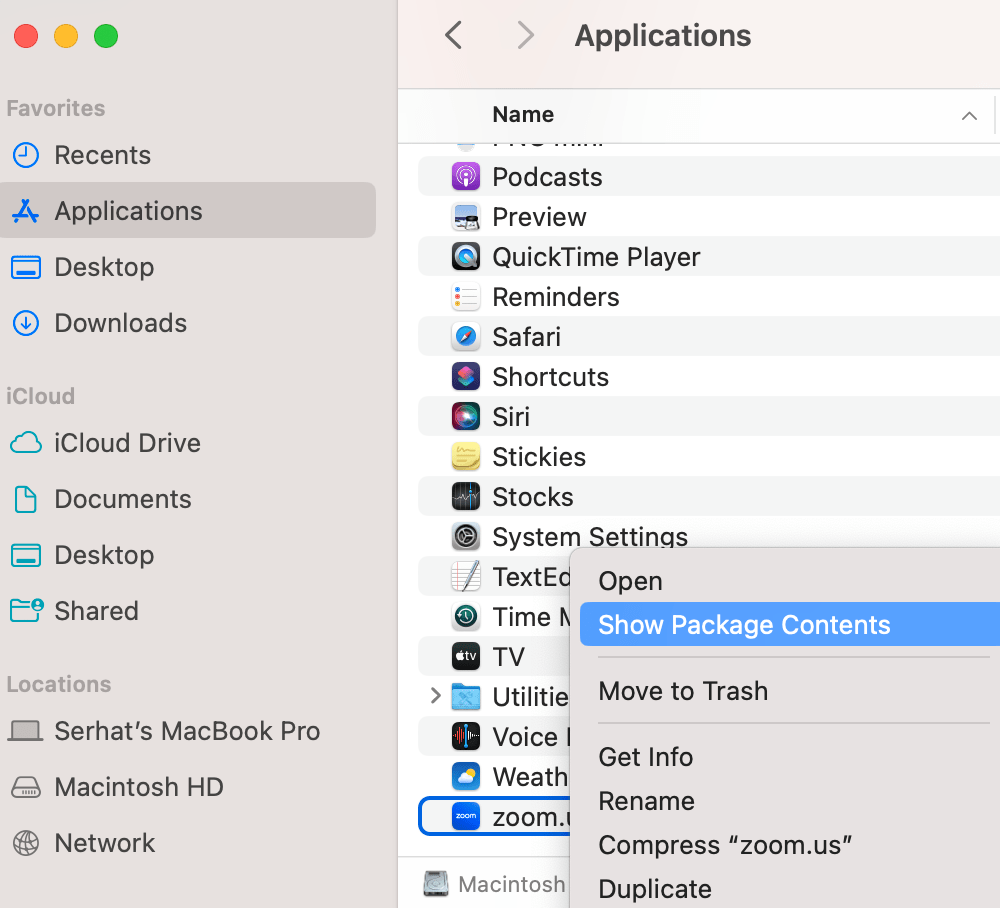Click the Shared folder icon in sidebar
The height and width of the screenshot is (908, 1000).
point(27,611)
